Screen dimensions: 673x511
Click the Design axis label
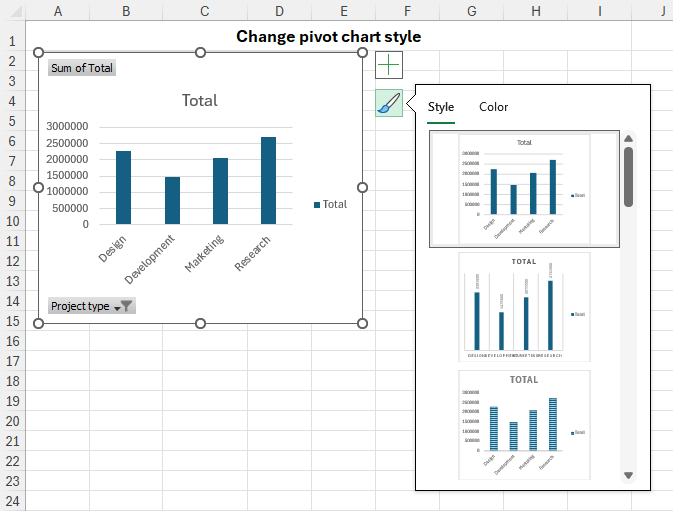[x=112, y=248]
